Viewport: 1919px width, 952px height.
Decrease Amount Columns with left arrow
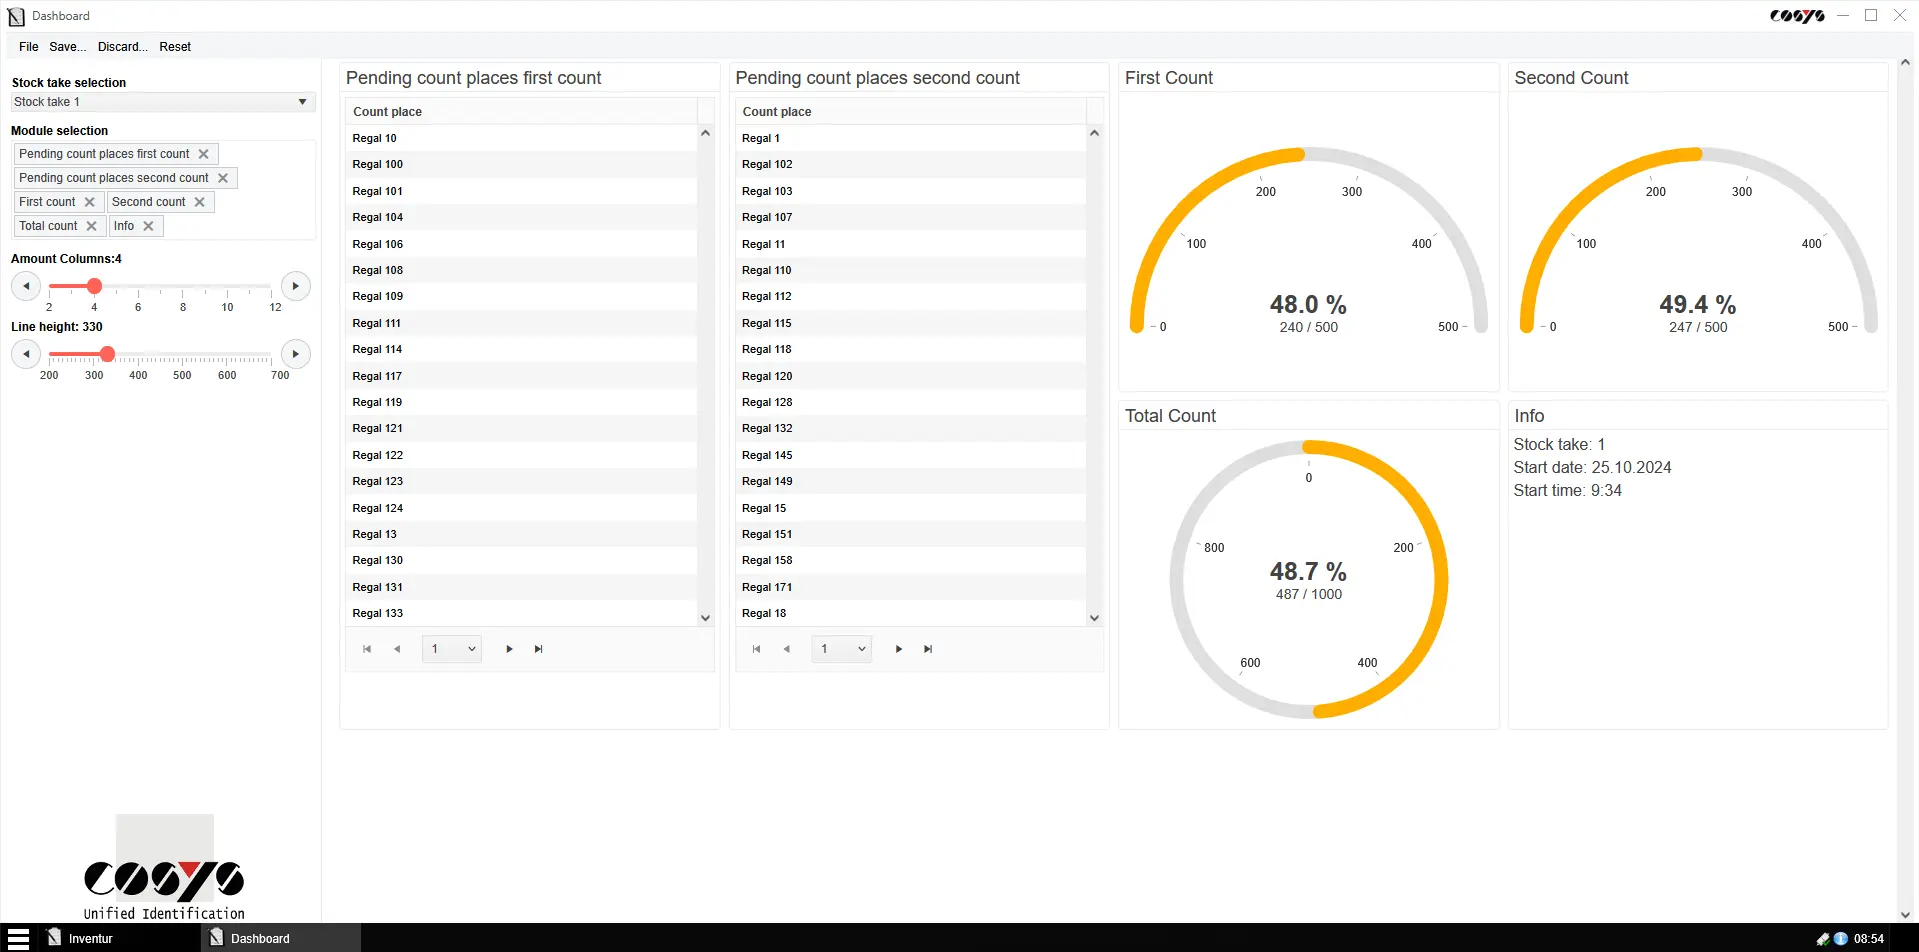click(26, 286)
